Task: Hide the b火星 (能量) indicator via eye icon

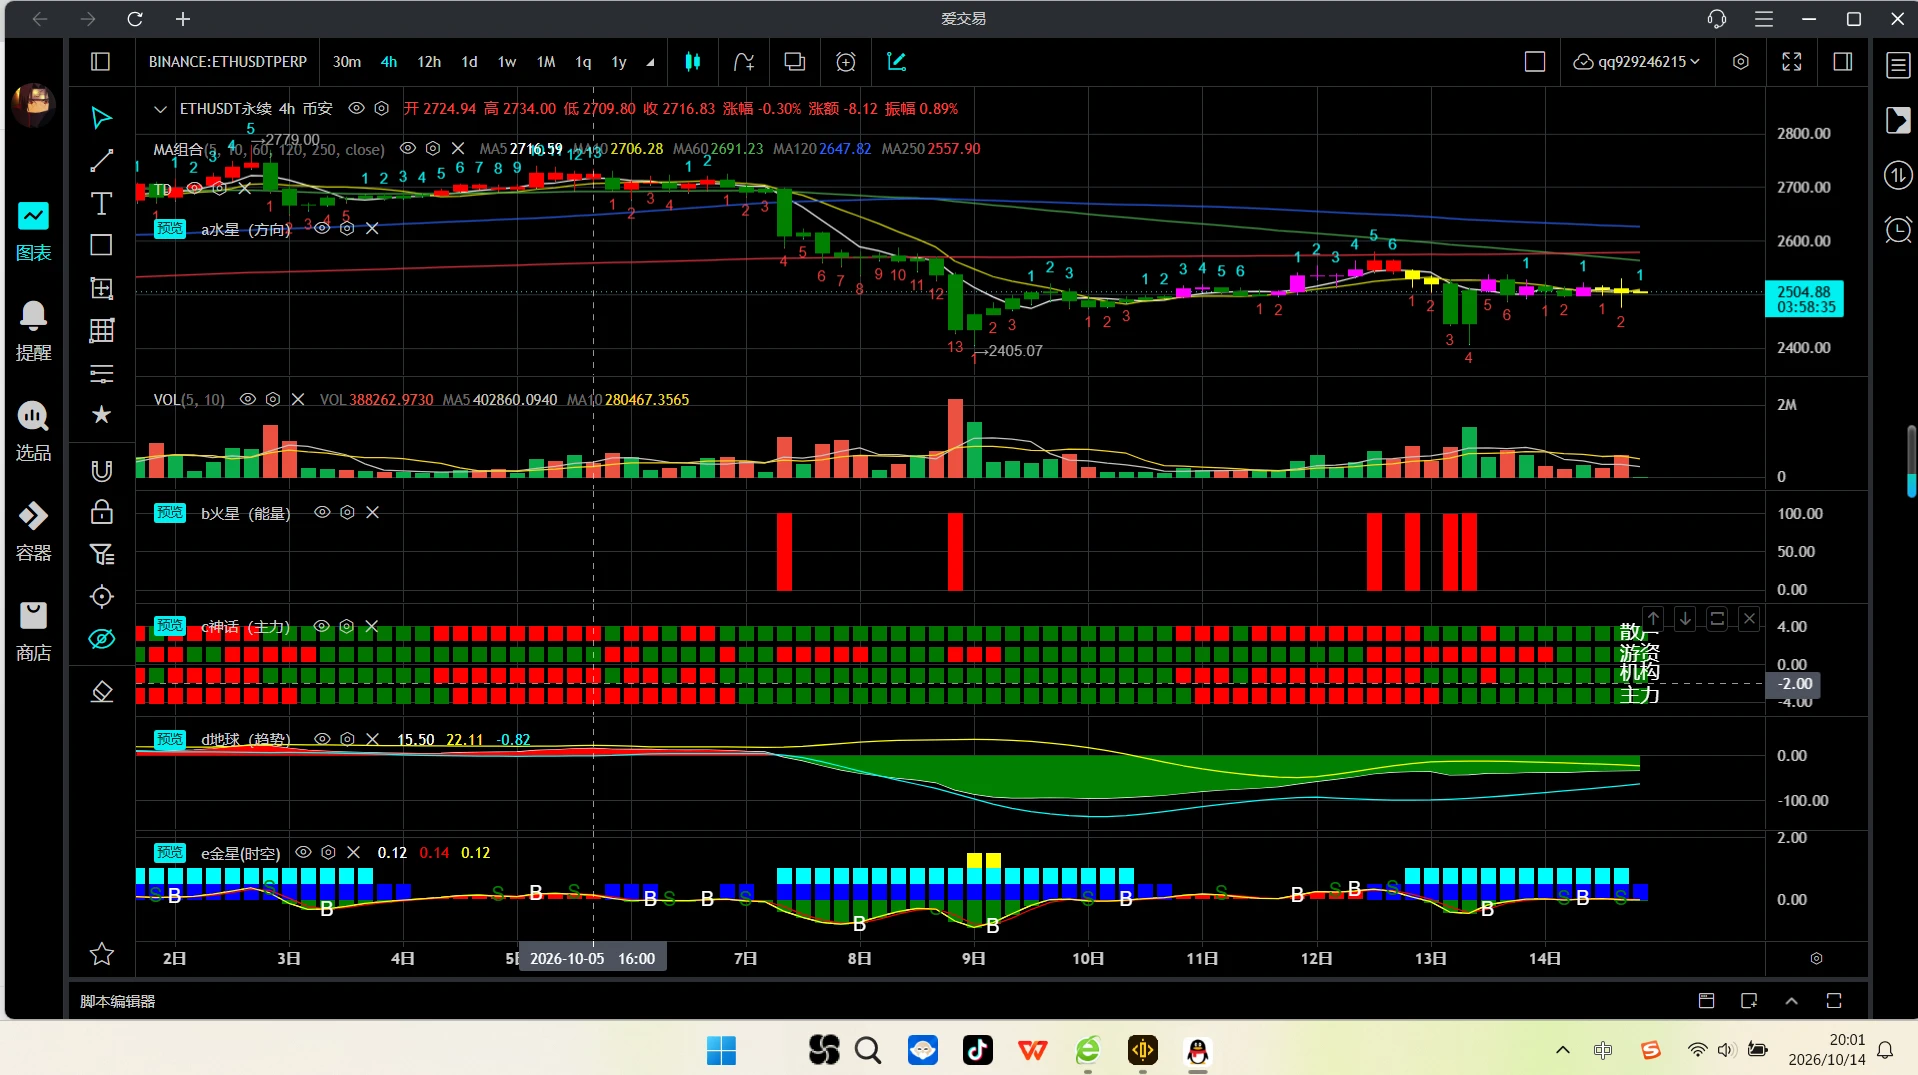Action: click(322, 512)
